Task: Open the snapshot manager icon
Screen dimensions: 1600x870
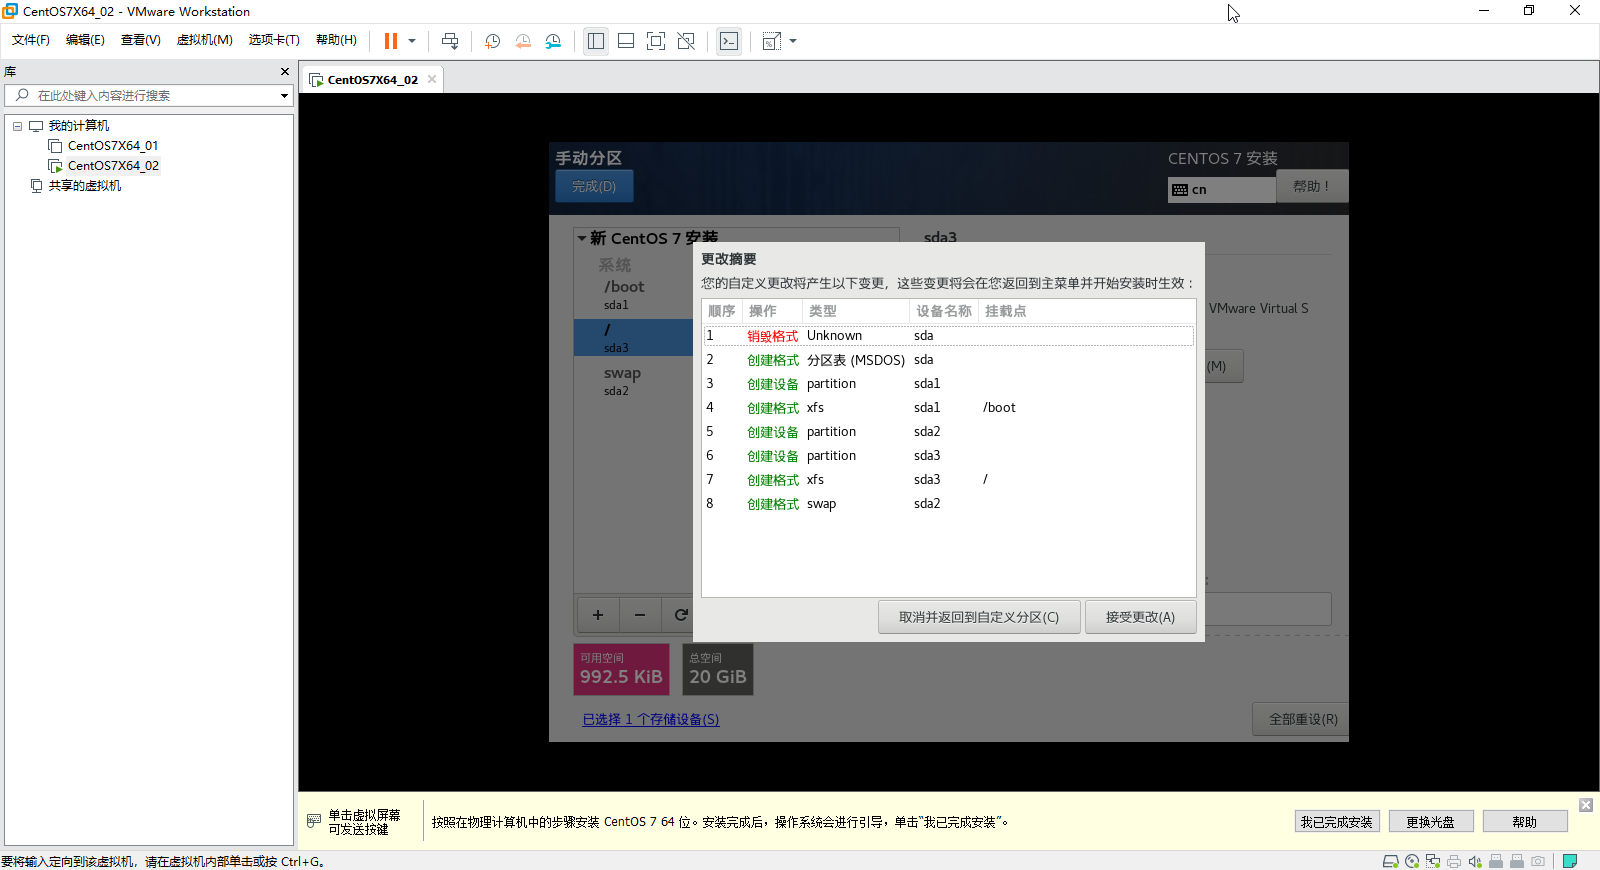Action: click(x=553, y=41)
